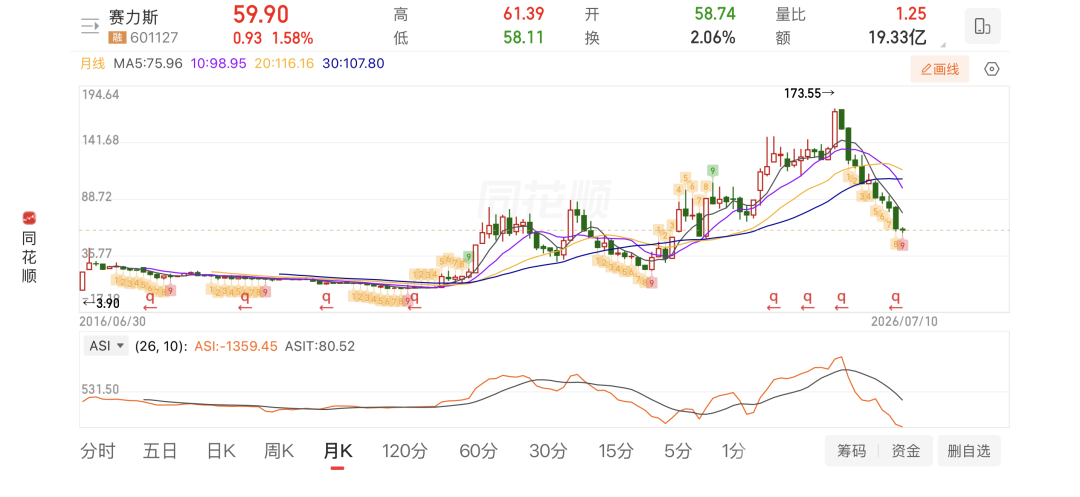This screenshot has width=1080, height=497.
Task: Click the change percent 1.58%
Action: pos(293,38)
